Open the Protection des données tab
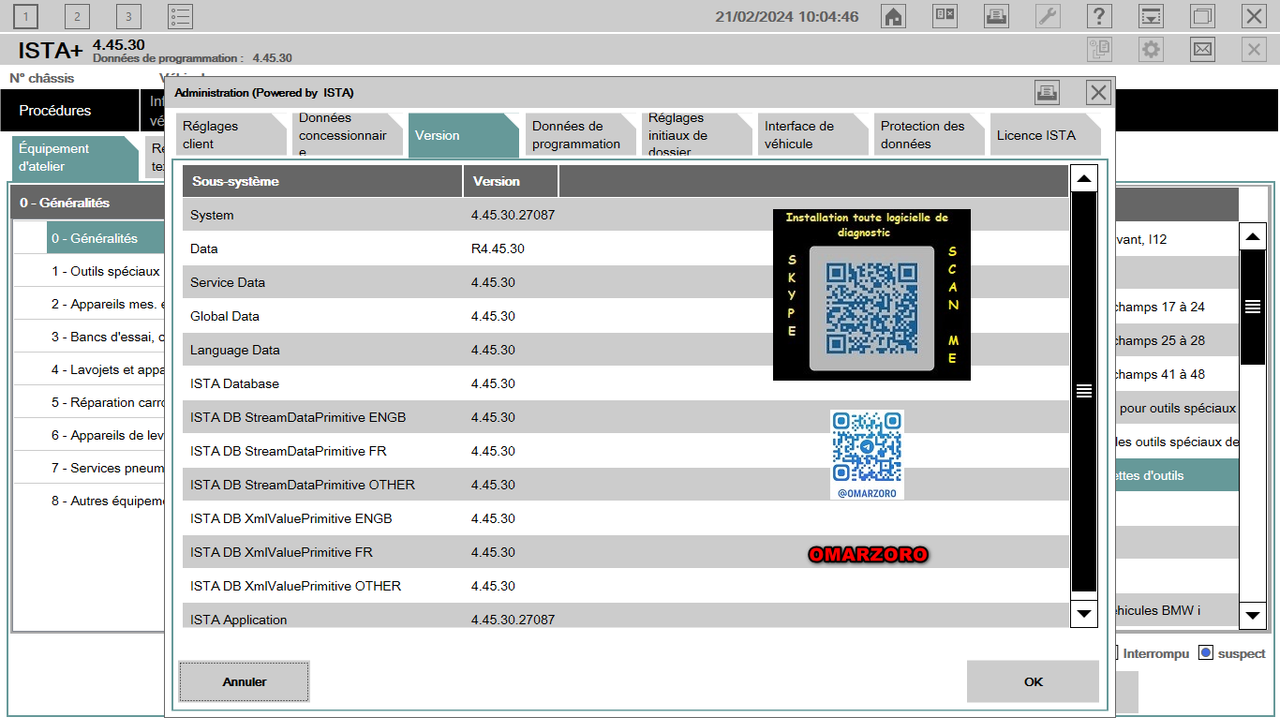The width and height of the screenshot is (1280, 720). pyautogui.click(x=928, y=135)
